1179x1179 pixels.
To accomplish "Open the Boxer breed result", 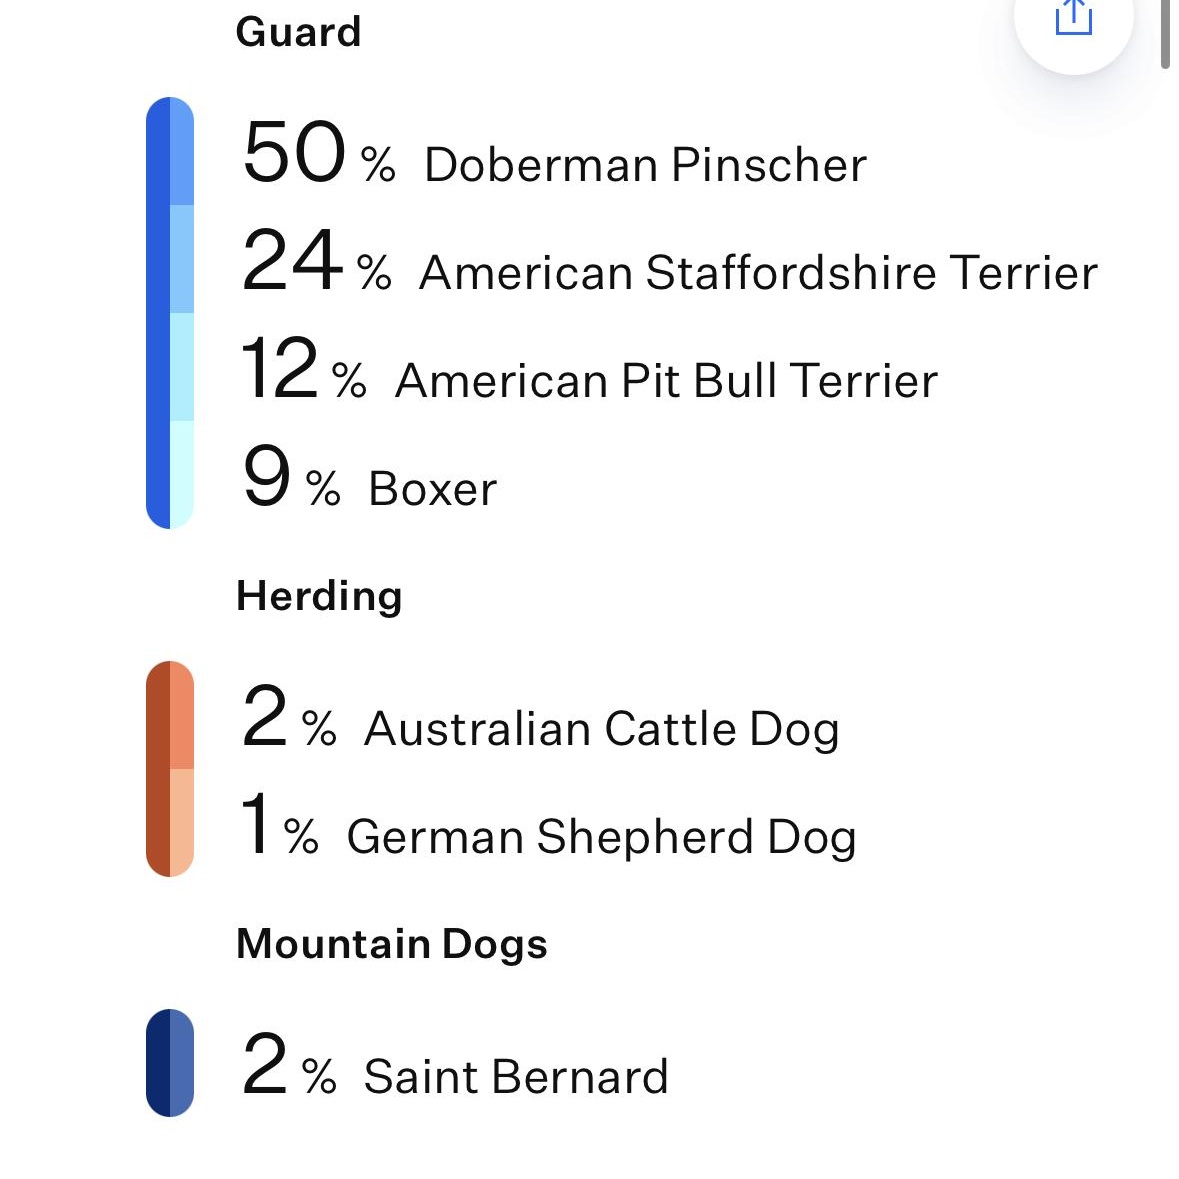I will [x=432, y=488].
